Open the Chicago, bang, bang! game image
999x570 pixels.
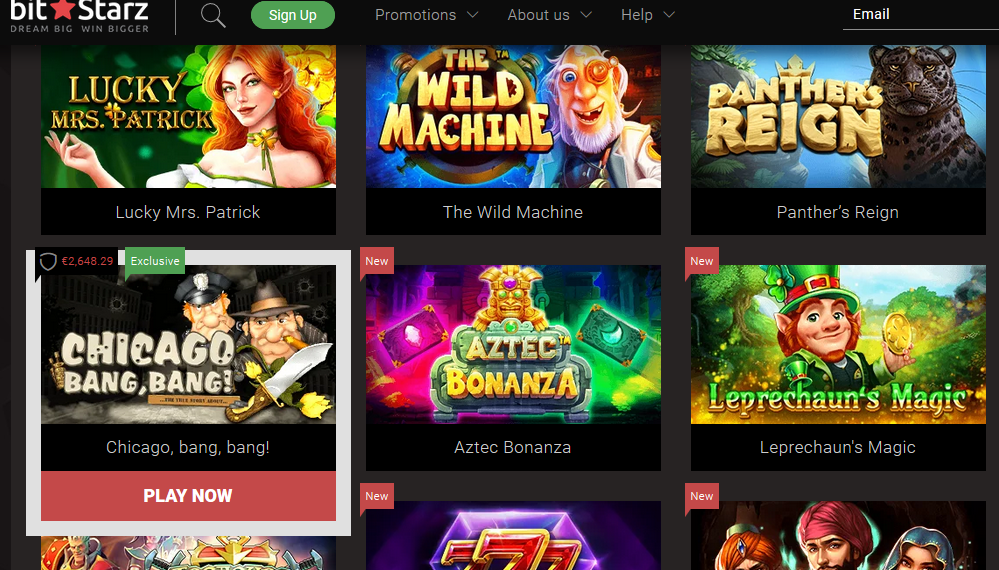coord(188,345)
